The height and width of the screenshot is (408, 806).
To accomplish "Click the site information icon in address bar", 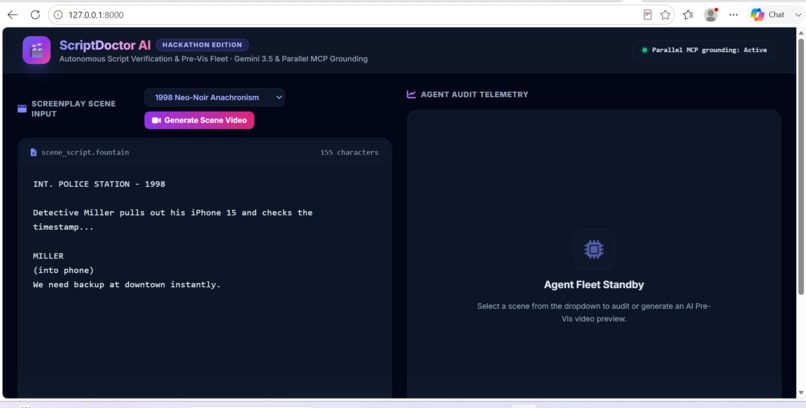I will 58,15.
